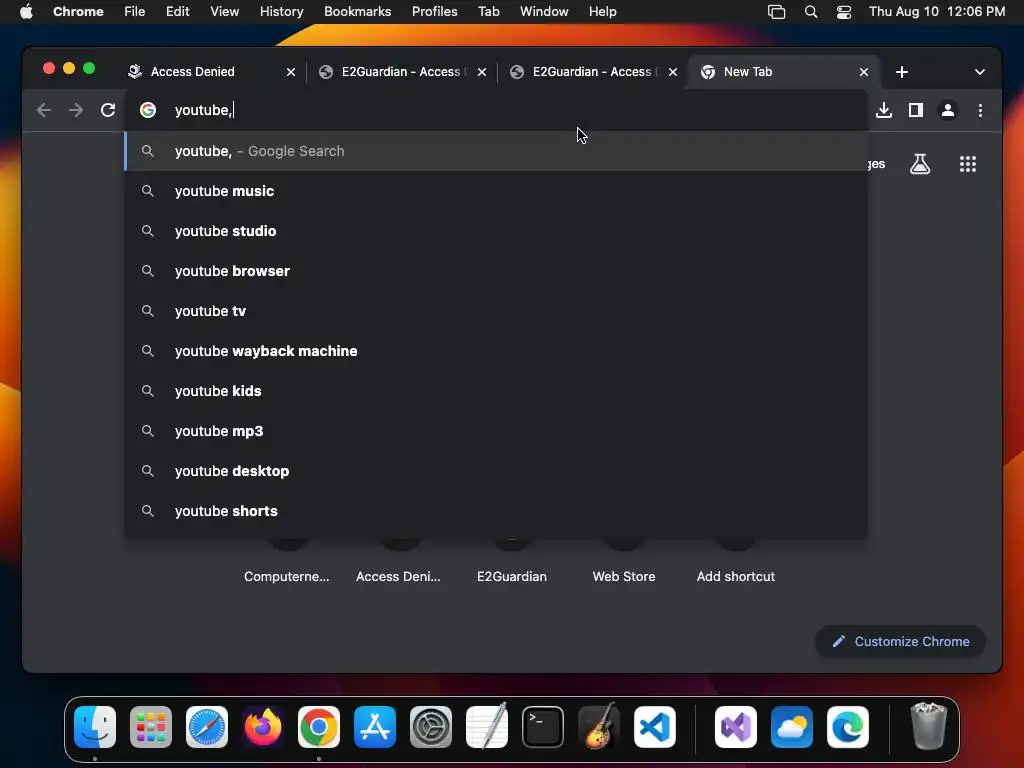Launch Microsoft Edge from the Dock

coord(848,727)
